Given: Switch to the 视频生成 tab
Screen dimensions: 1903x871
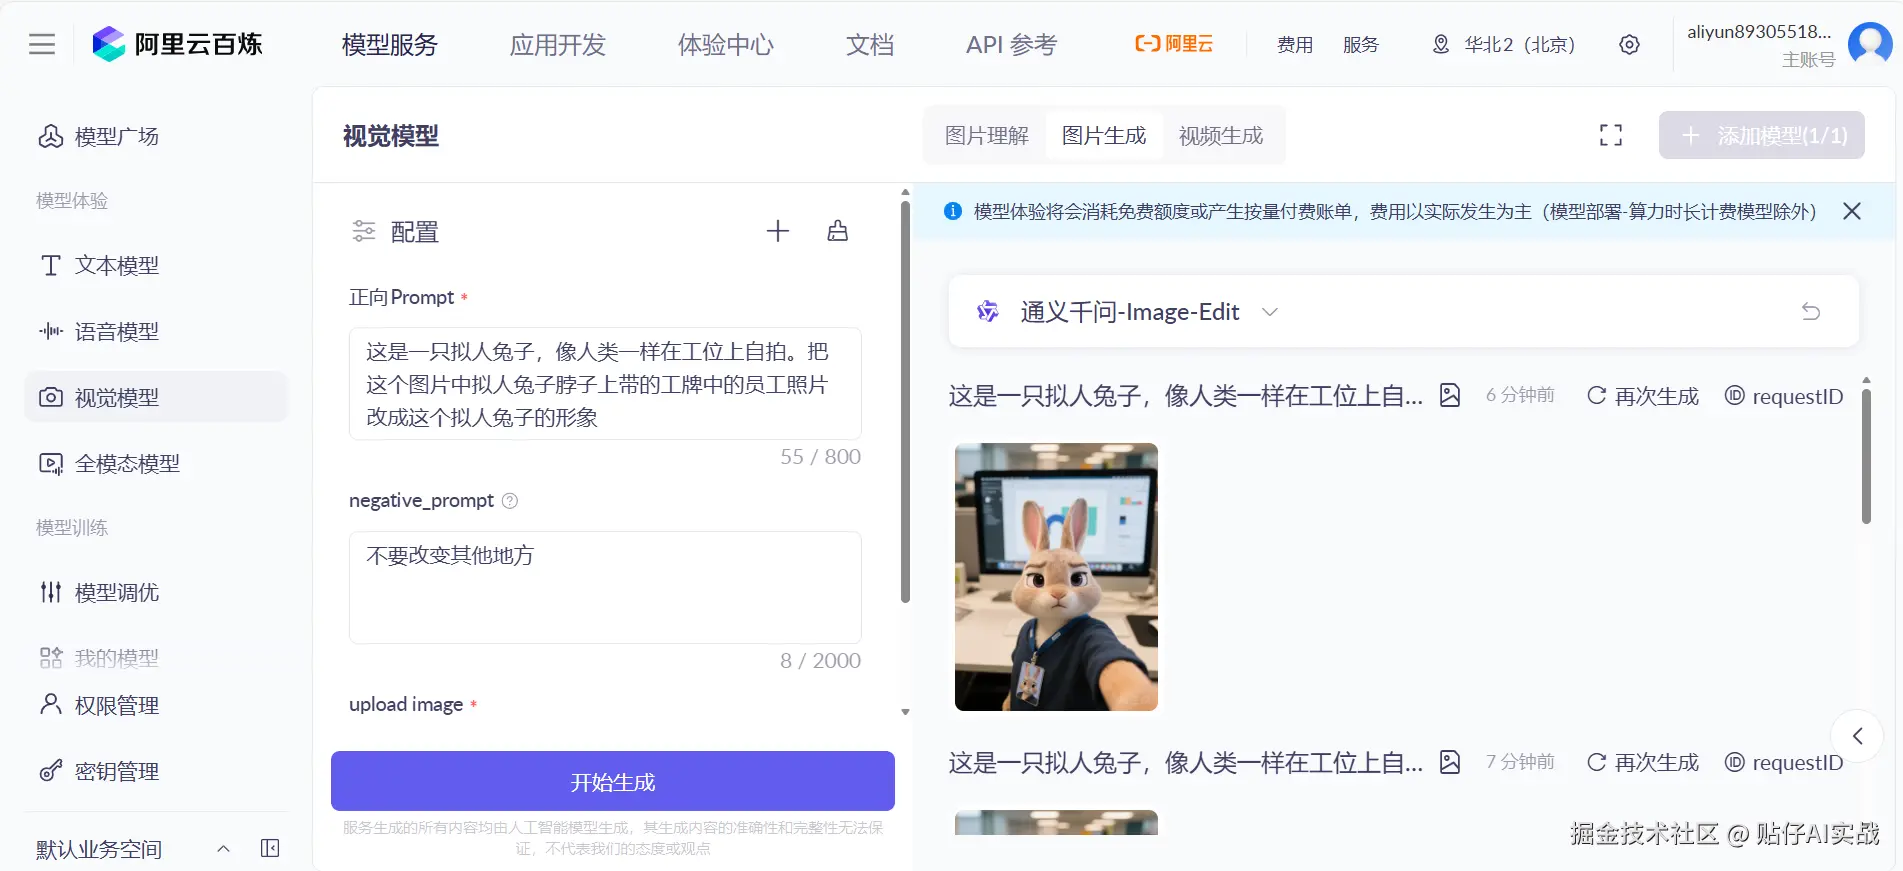Looking at the screenshot, I should click(1221, 135).
